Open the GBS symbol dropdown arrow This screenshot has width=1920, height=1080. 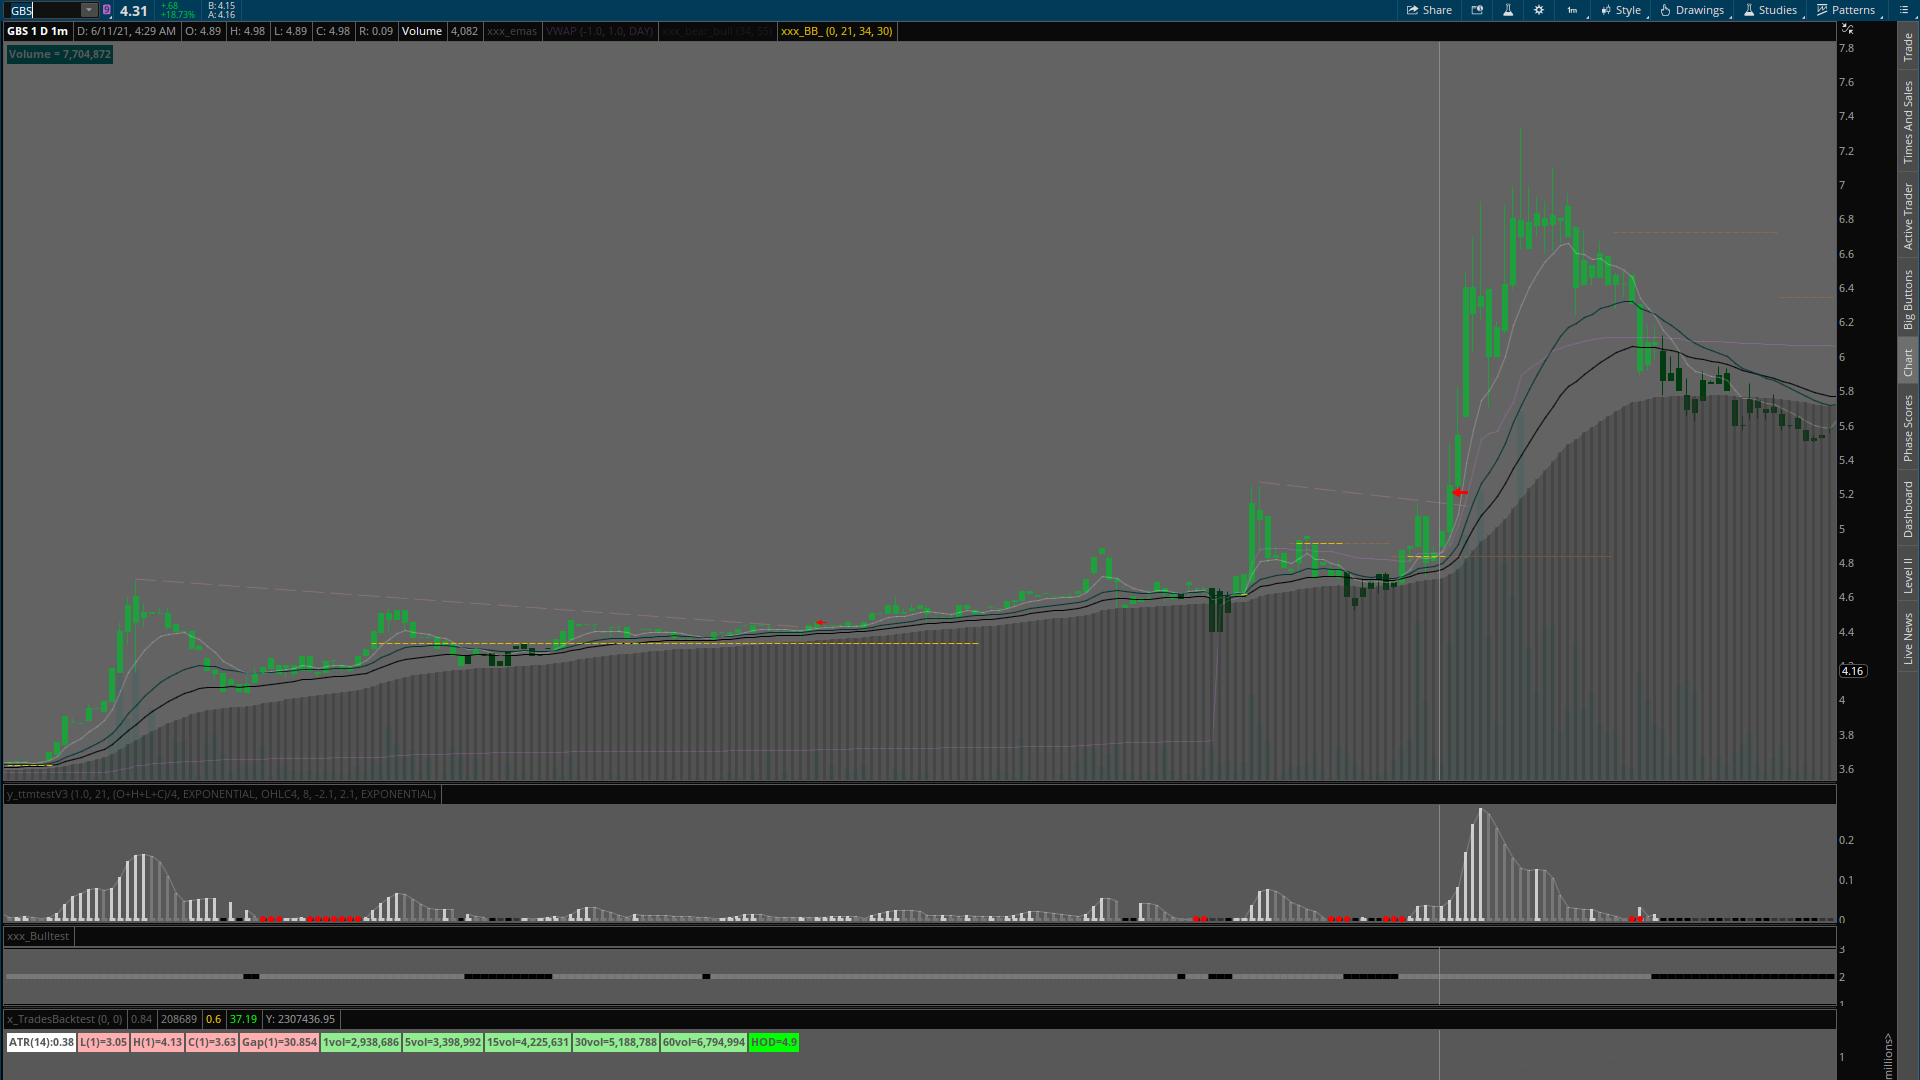coord(89,10)
